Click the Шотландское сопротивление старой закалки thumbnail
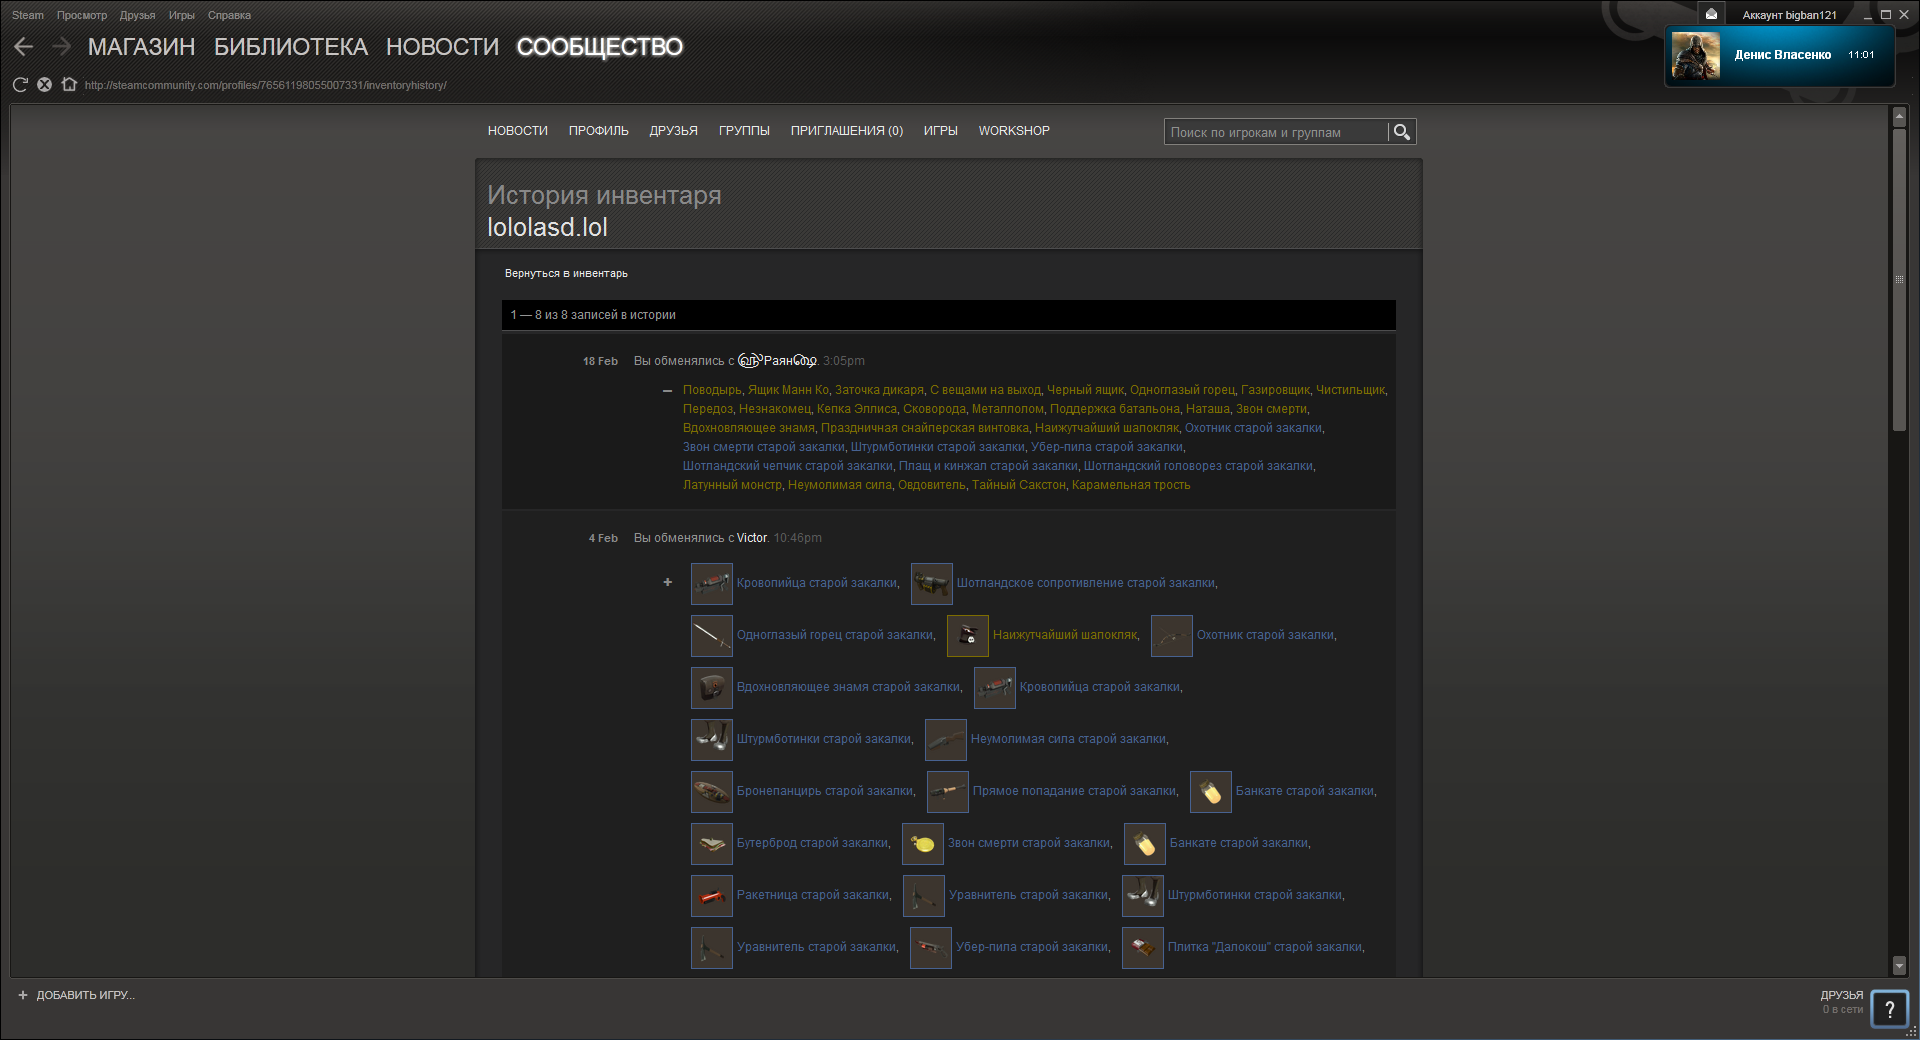 point(931,583)
